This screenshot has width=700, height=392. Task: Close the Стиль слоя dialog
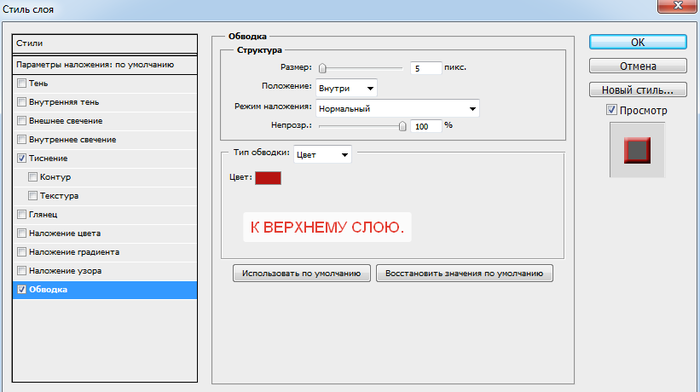[677, 5]
